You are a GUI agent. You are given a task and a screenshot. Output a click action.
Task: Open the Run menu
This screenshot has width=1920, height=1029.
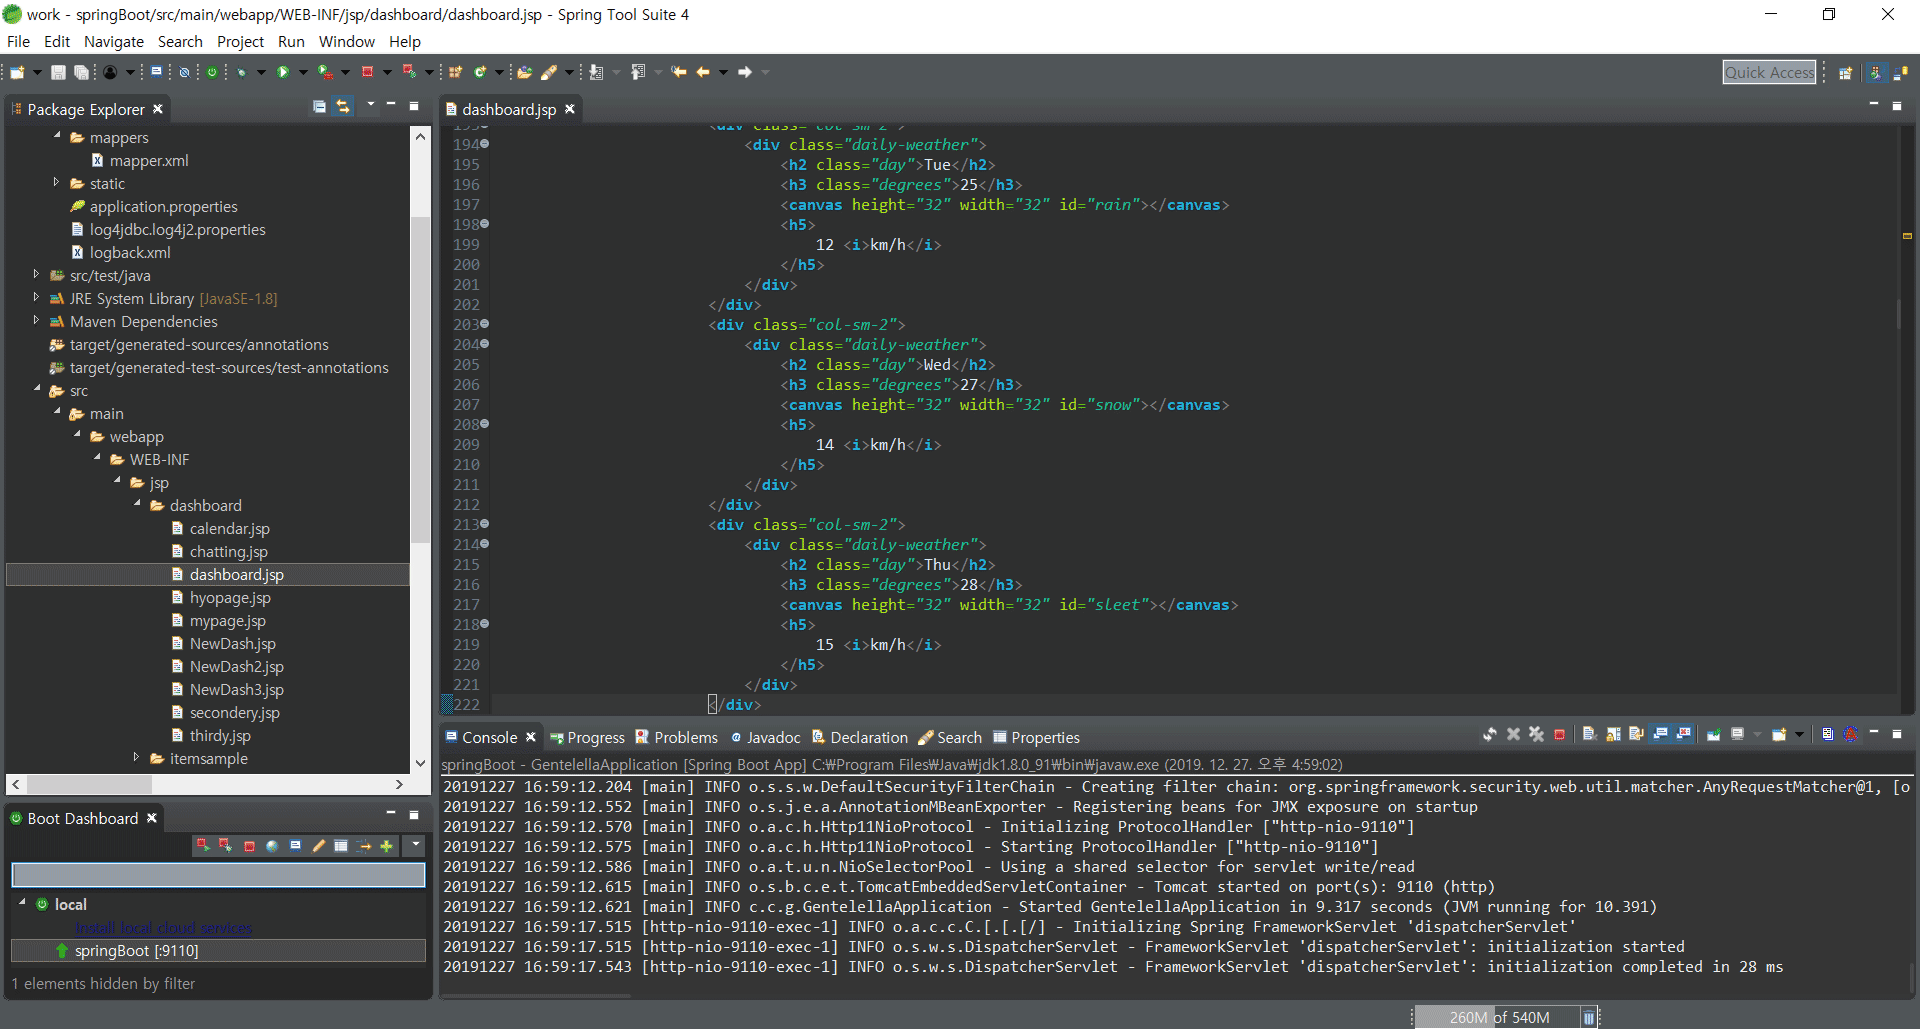[291, 42]
